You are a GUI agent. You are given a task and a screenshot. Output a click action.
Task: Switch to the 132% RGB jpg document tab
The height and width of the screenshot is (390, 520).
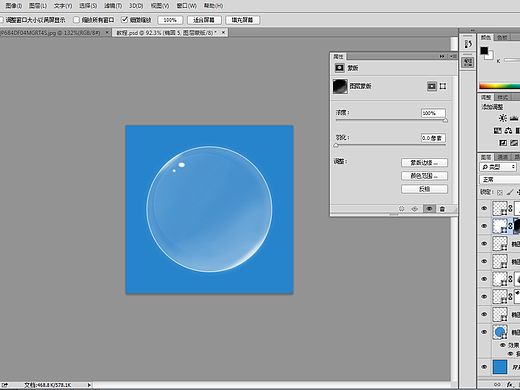coord(50,33)
